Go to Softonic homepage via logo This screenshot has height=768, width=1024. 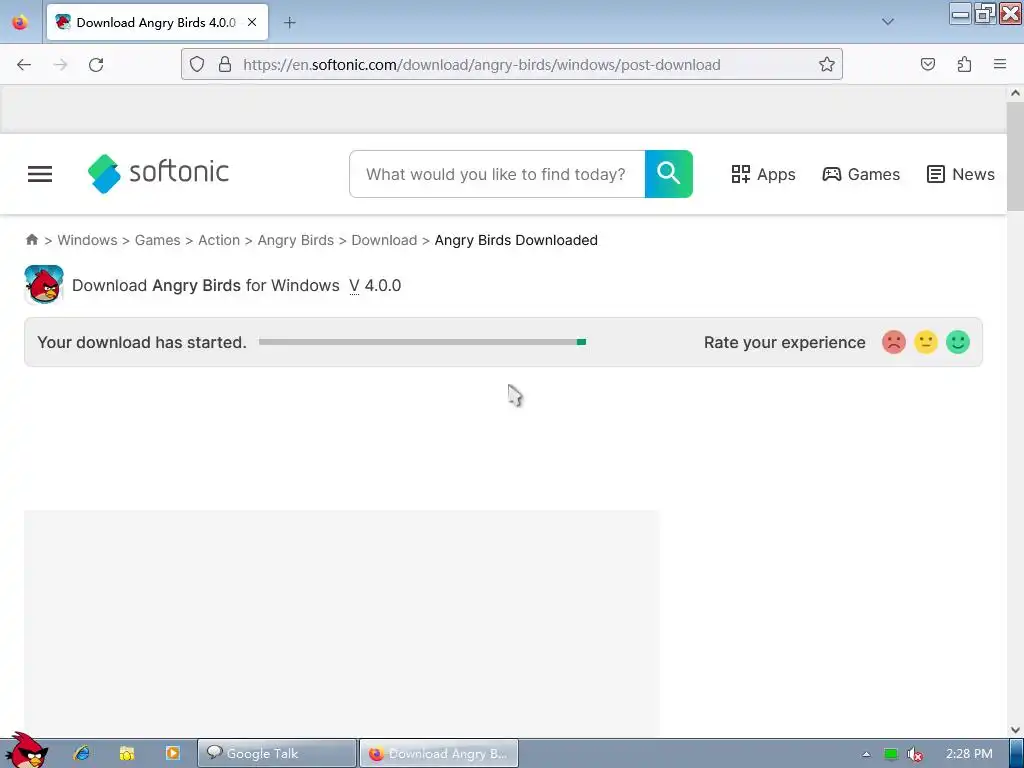tap(158, 173)
